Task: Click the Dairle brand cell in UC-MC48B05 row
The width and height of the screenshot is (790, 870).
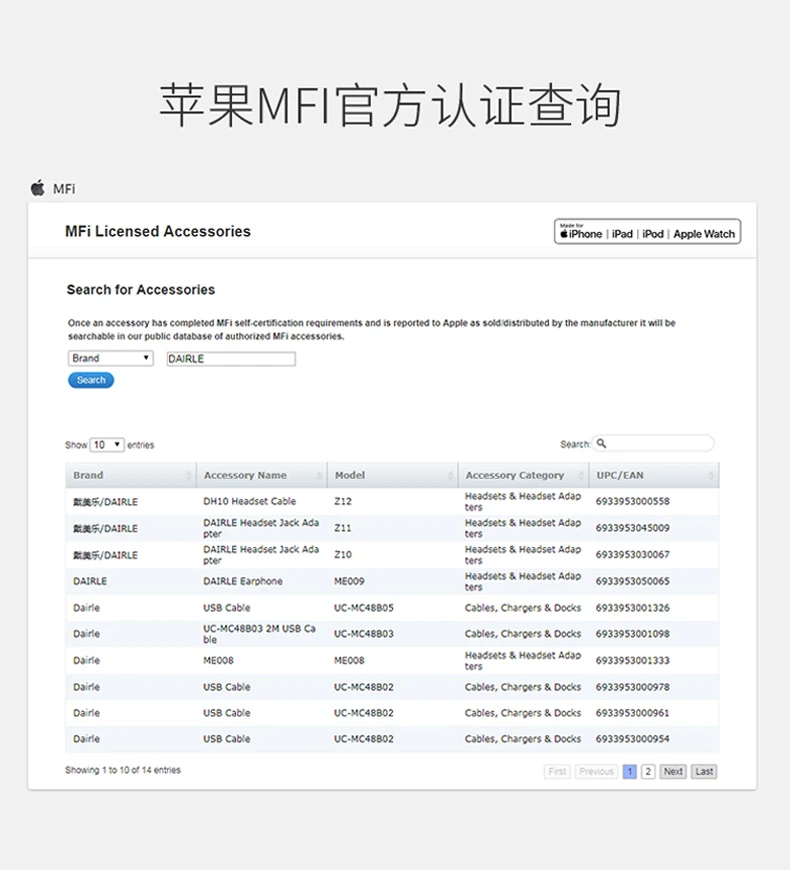Action: [x=87, y=608]
